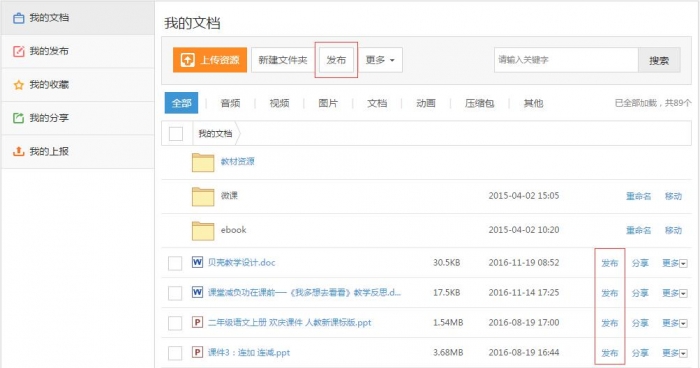The height and width of the screenshot is (368, 700).
Task: Check the box for 课件3 ppt file
Action: tap(175, 353)
